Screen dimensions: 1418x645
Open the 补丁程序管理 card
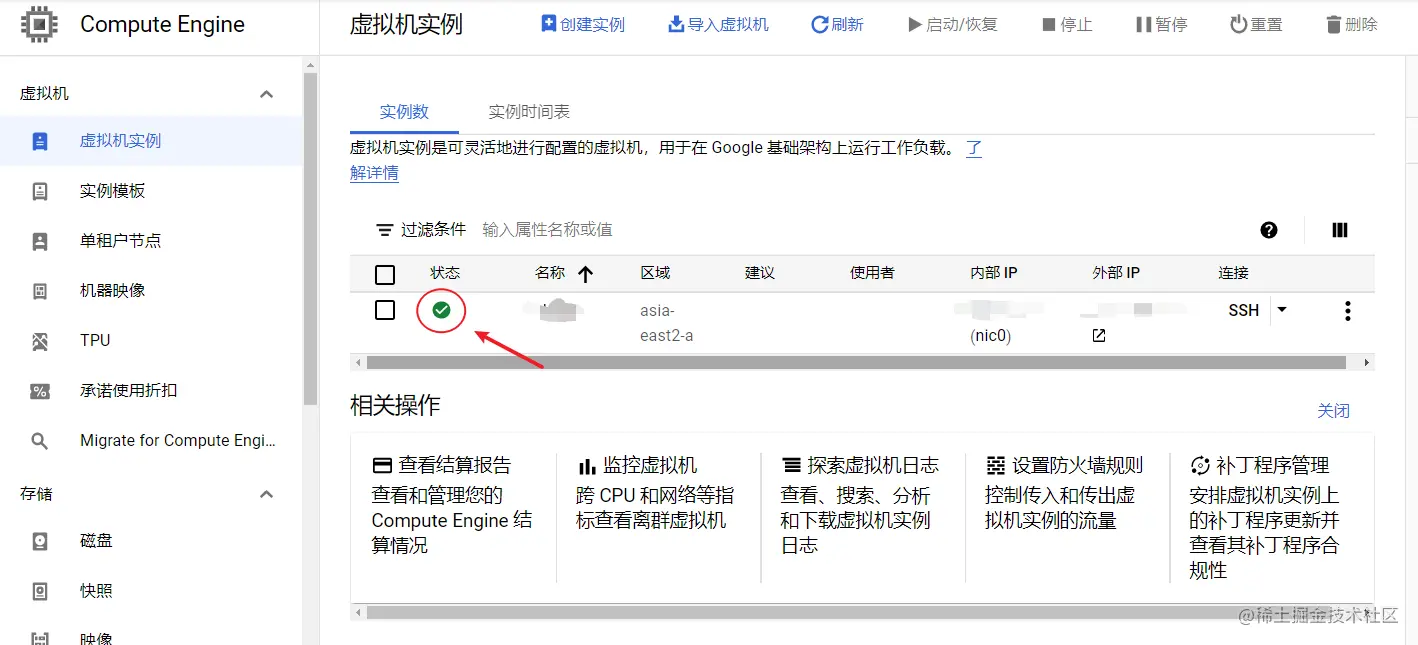tap(1271, 517)
